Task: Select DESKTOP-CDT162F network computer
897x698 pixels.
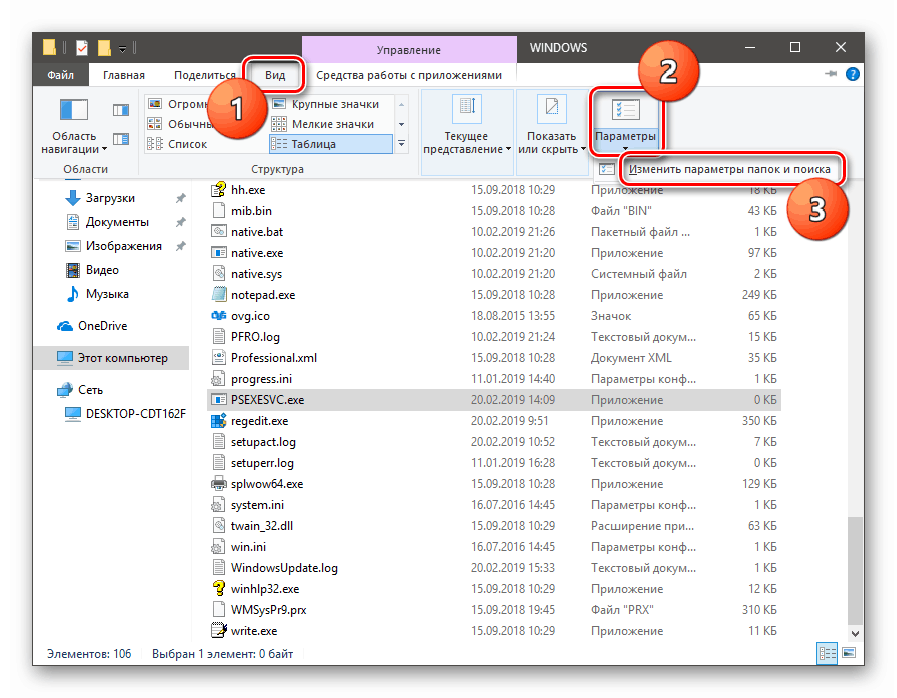Action: click(135, 414)
